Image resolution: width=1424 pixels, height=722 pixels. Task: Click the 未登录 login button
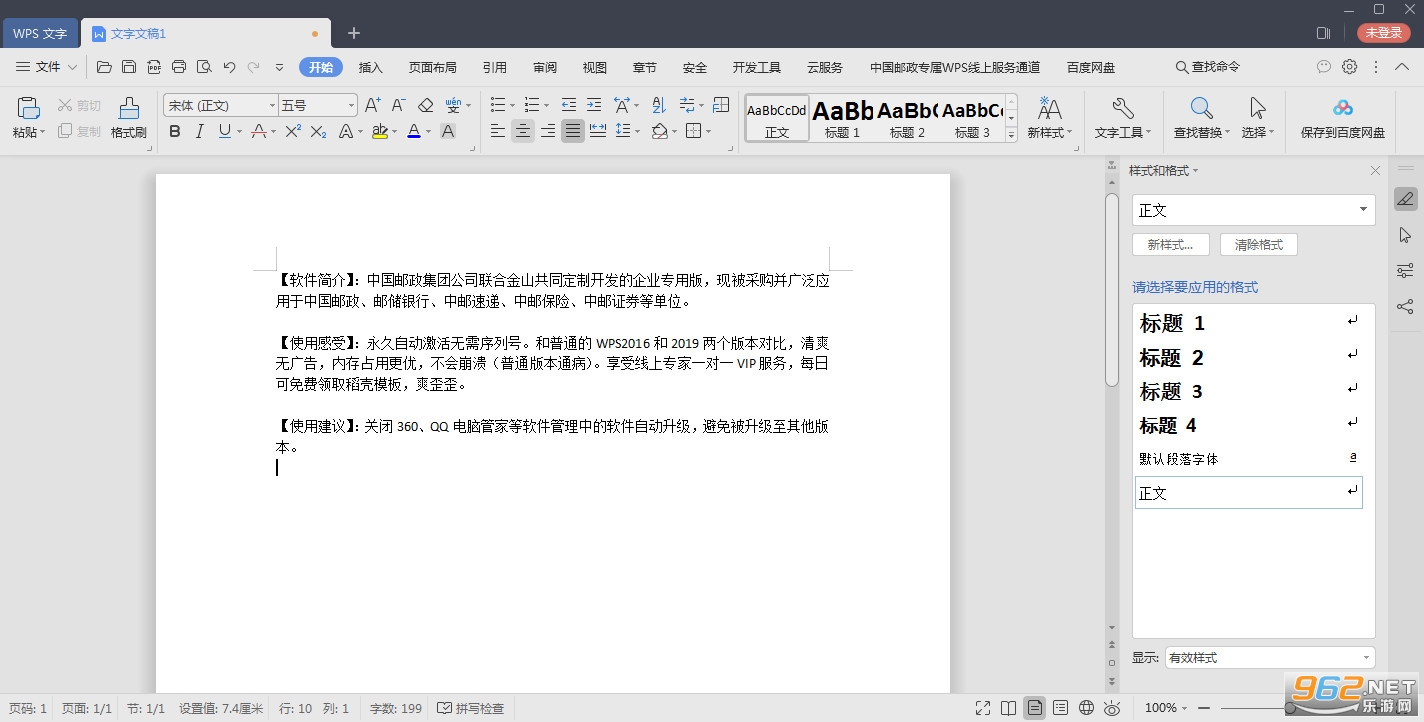tap(1384, 33)
